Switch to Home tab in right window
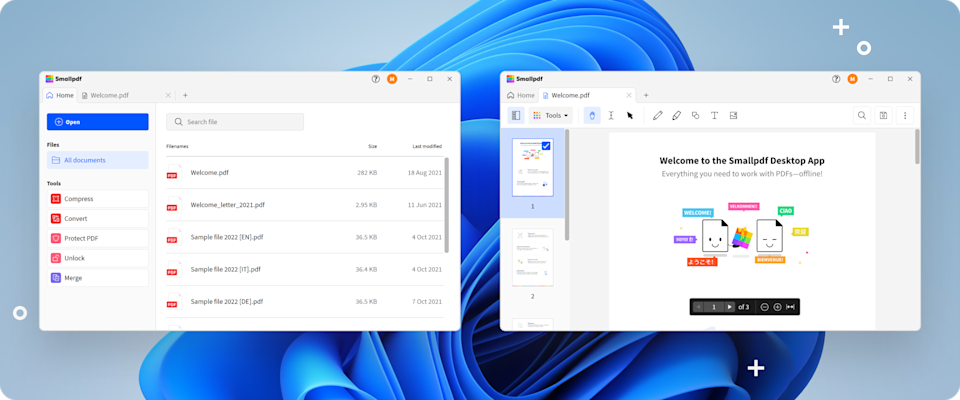The height and width of the screenshot is (400, 960). click(520, 96)
